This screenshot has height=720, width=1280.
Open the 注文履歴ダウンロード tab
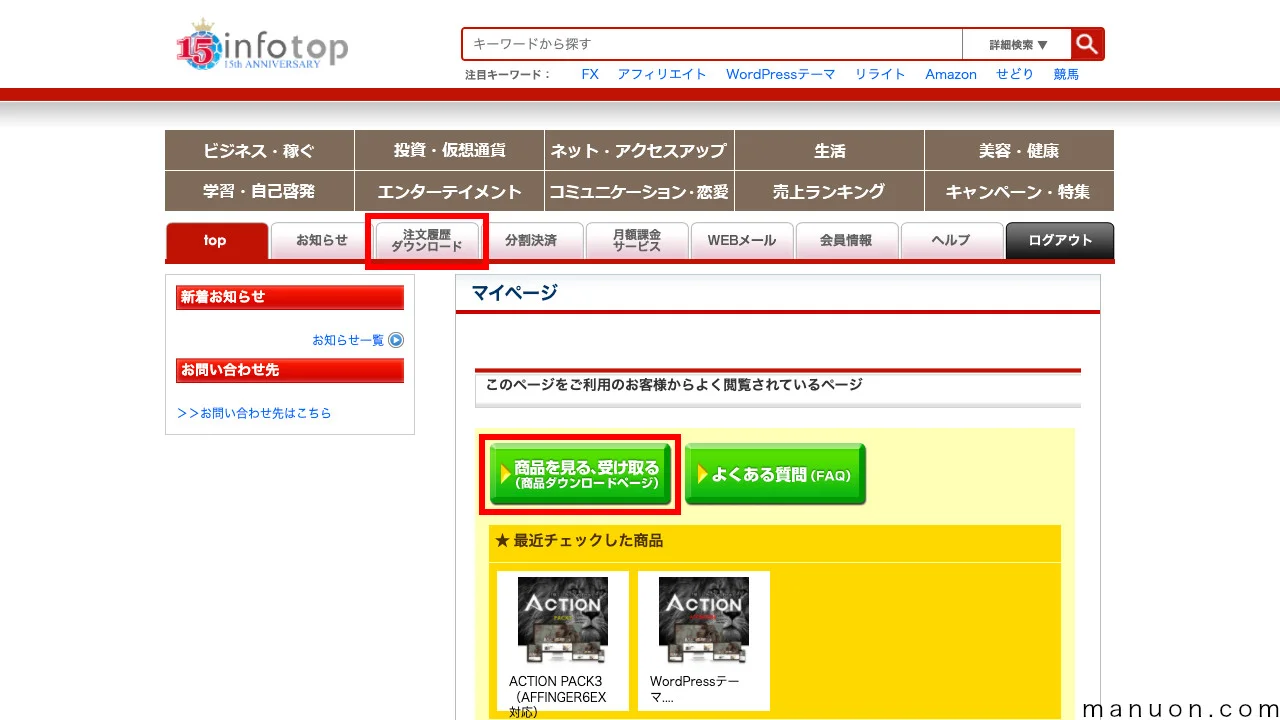click(x=427, y=240)
